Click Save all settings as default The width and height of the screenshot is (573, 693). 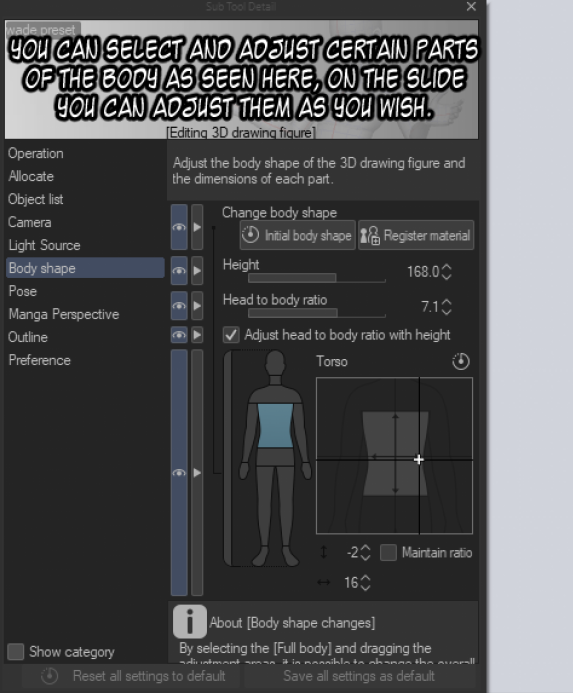click(x=359, y=676)
